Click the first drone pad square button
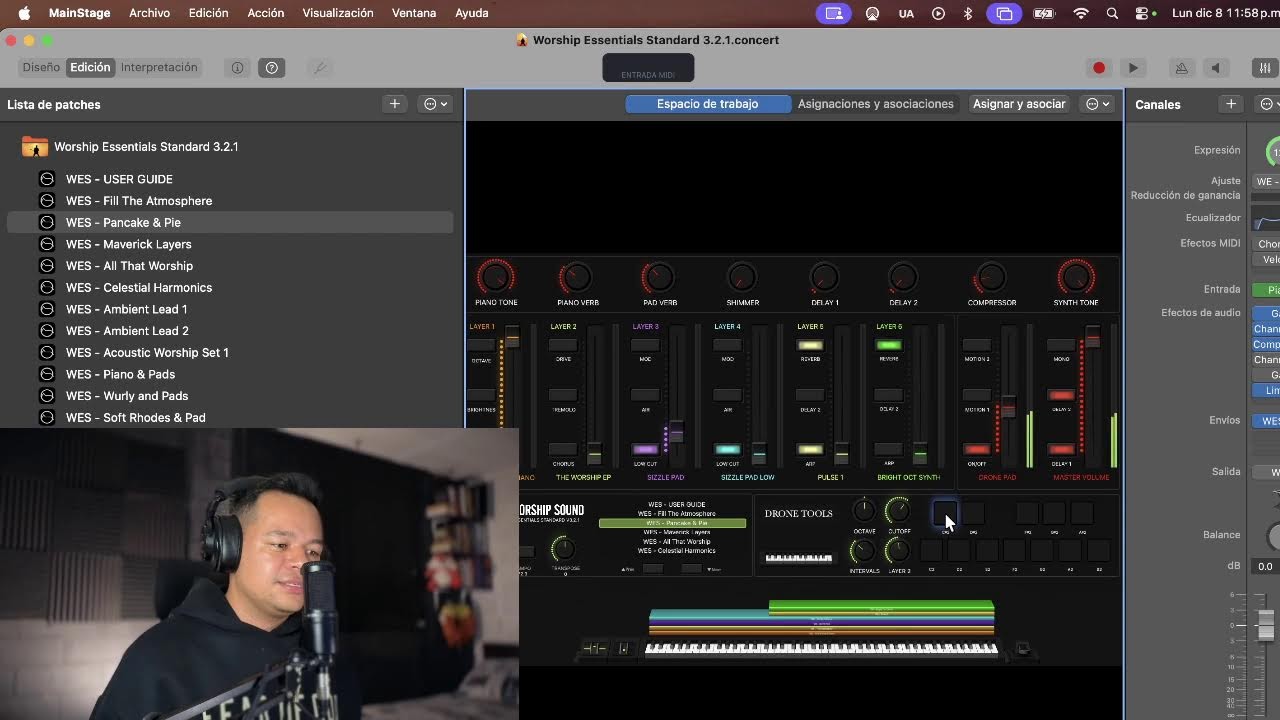Viewport: 1280px width, 720px height. pos(945,513)
